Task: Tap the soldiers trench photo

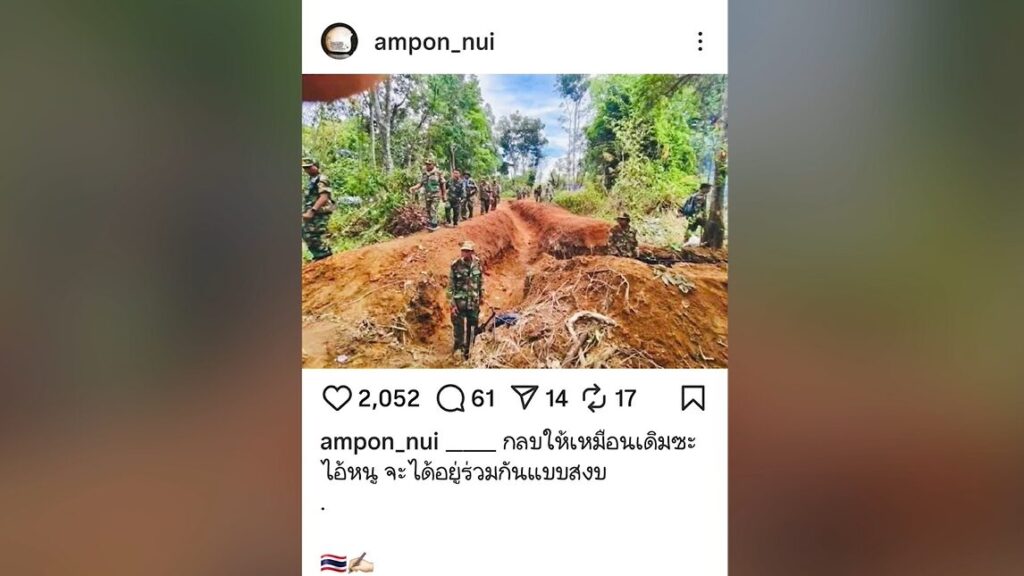Action: click(x=515, y=221)
